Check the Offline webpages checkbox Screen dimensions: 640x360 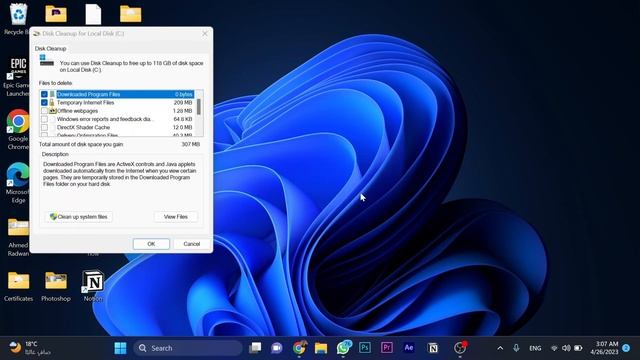[x=44, y=111]
